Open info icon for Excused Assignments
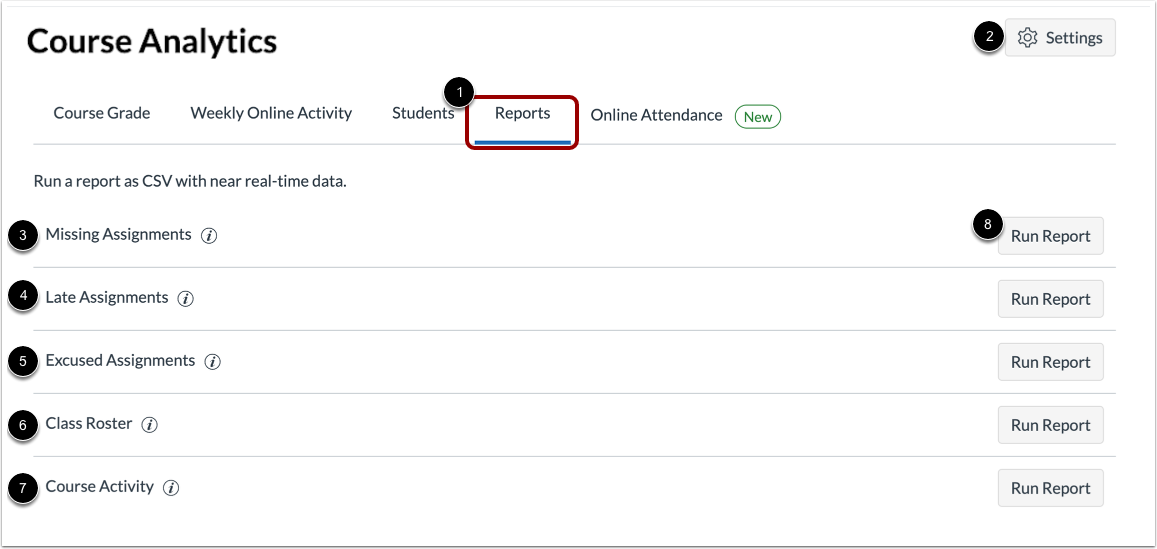 (212, 362)
